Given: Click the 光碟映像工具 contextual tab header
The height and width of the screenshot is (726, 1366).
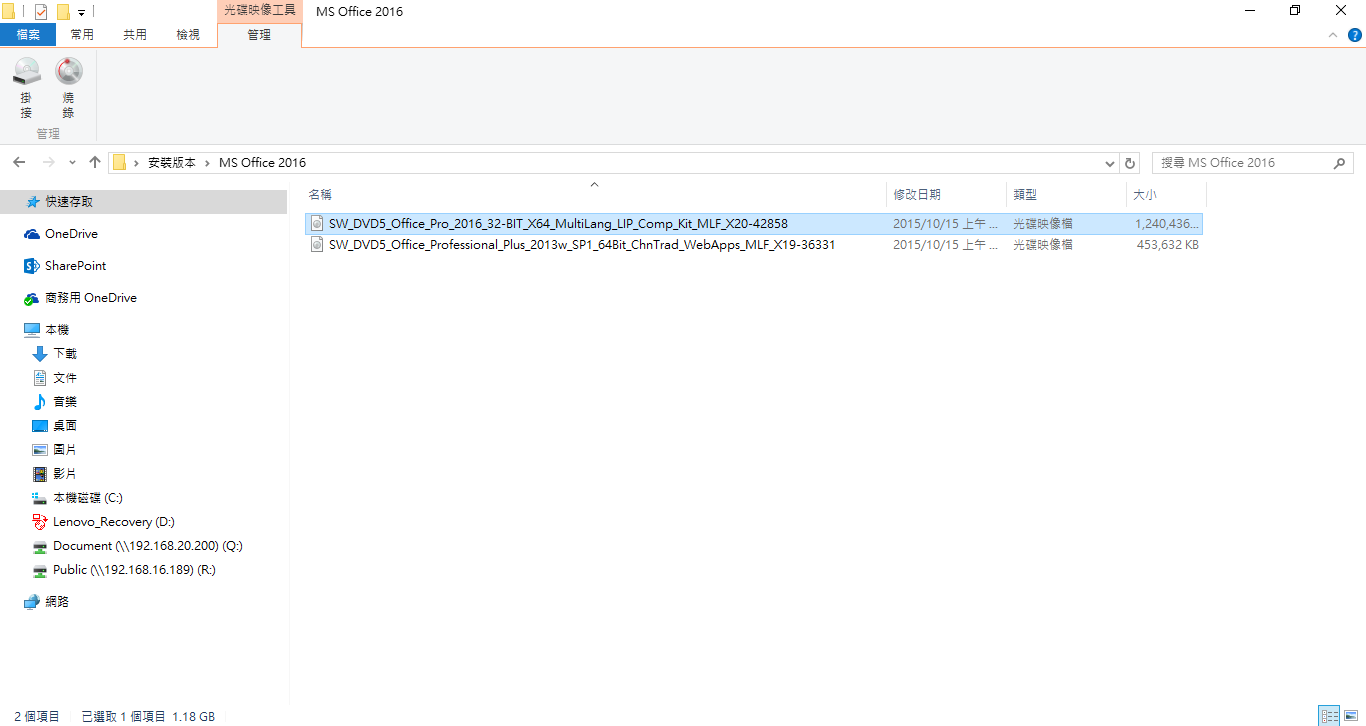Looking at the screenshot, I should [x=259, y=11].
